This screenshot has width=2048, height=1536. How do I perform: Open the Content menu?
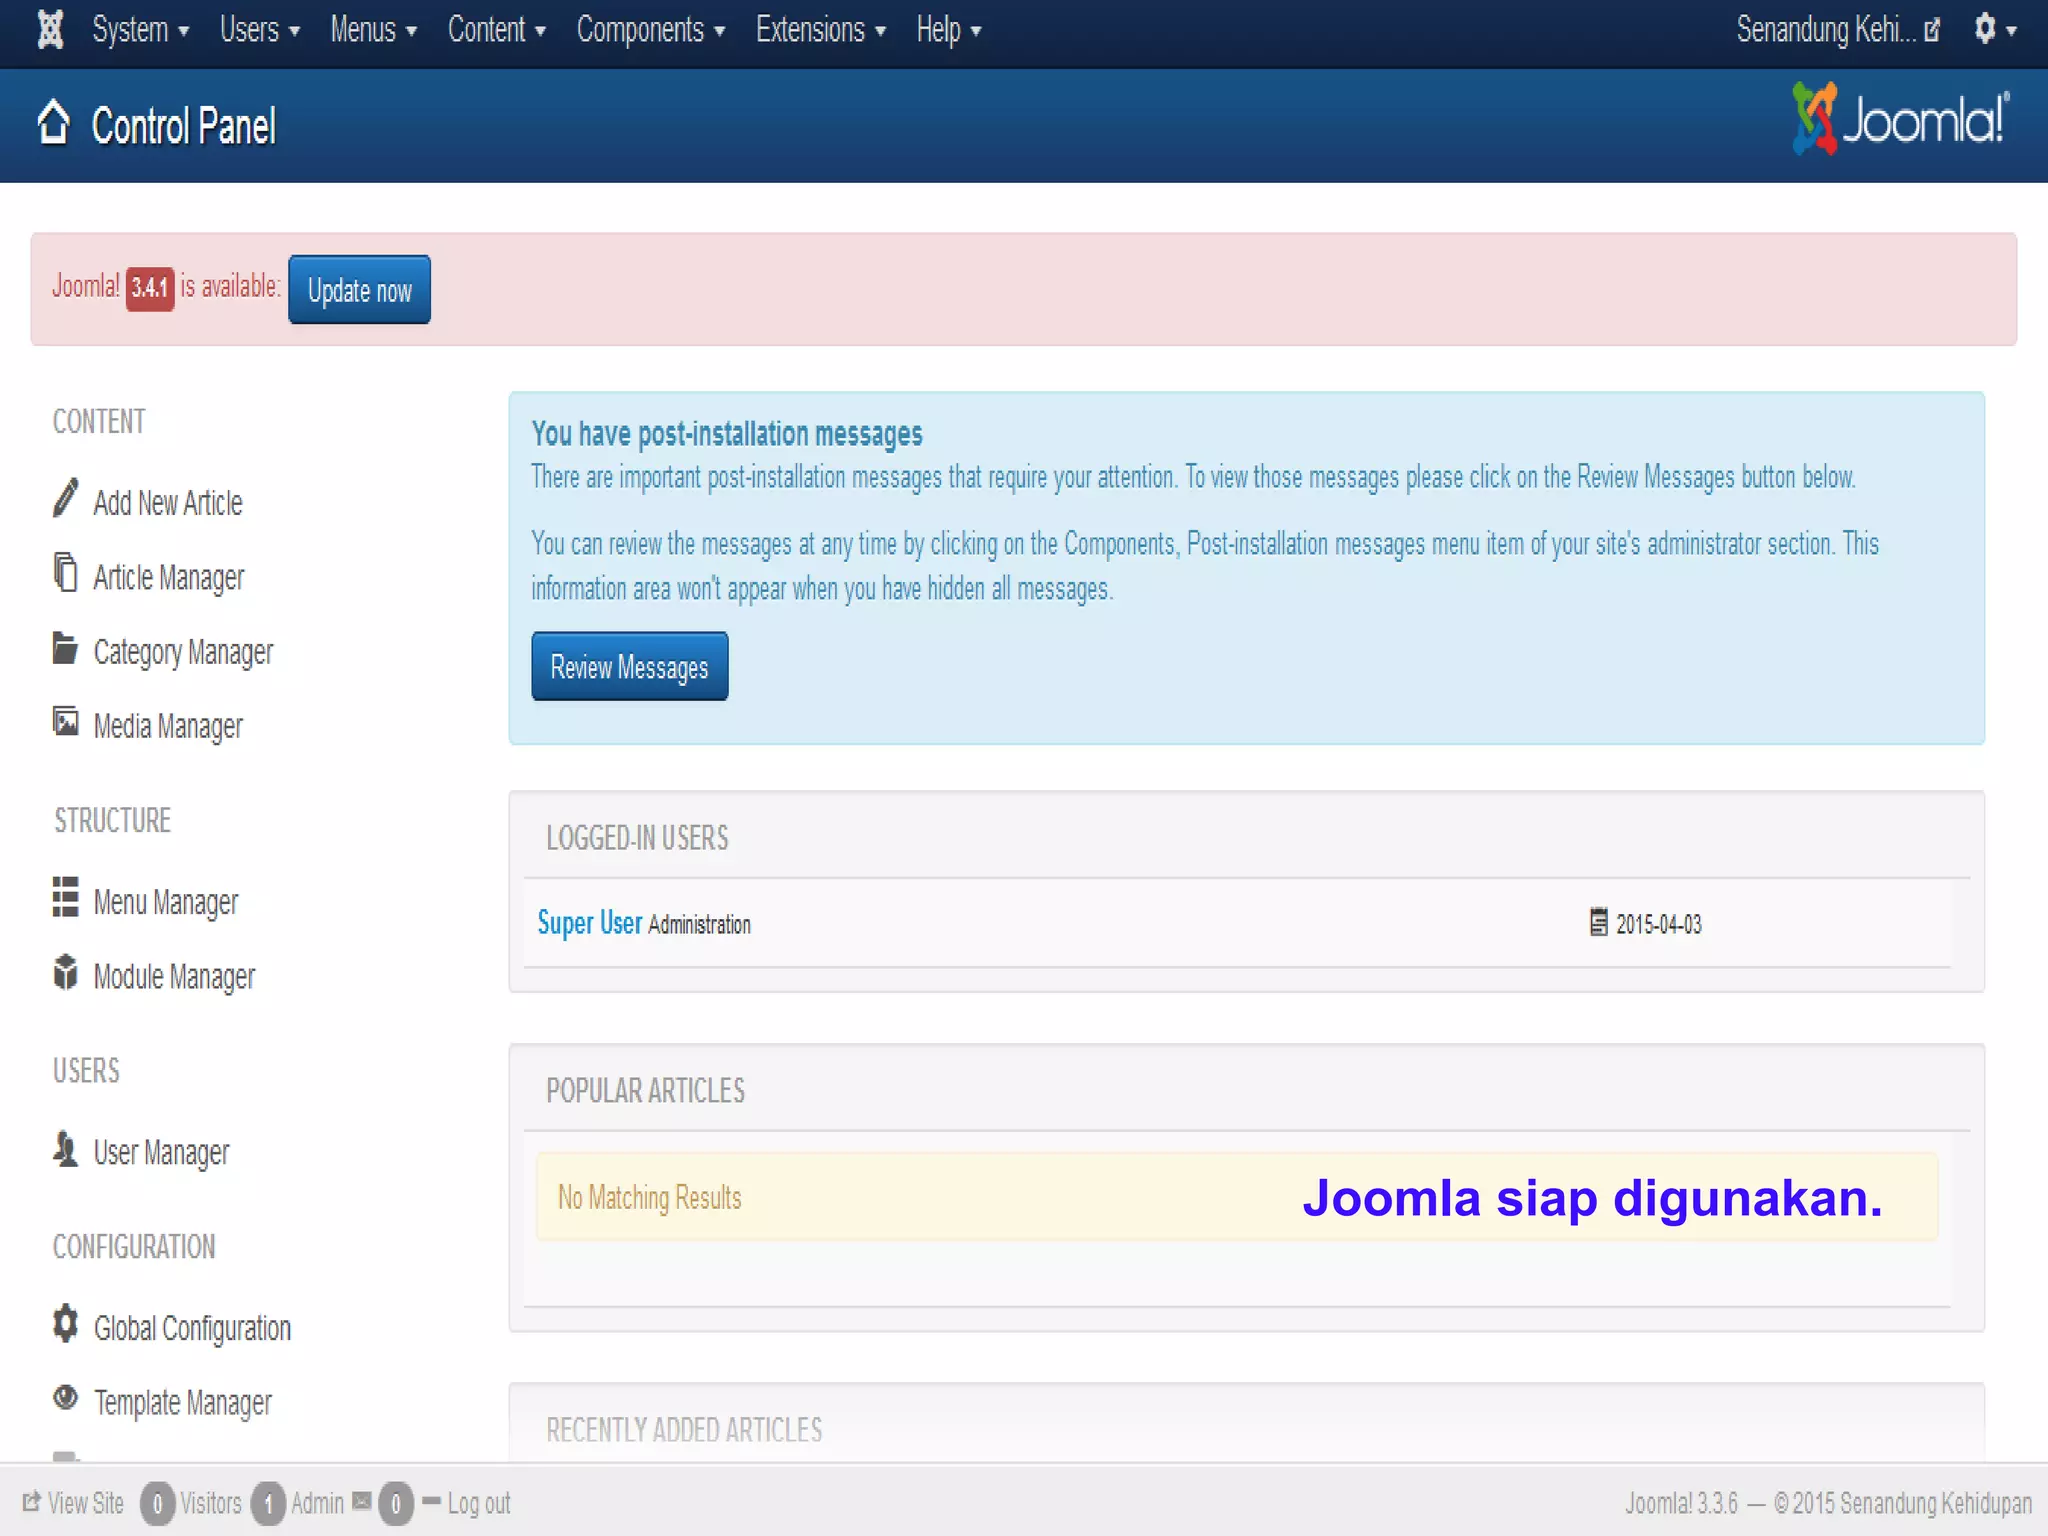[x=496, y=30]
